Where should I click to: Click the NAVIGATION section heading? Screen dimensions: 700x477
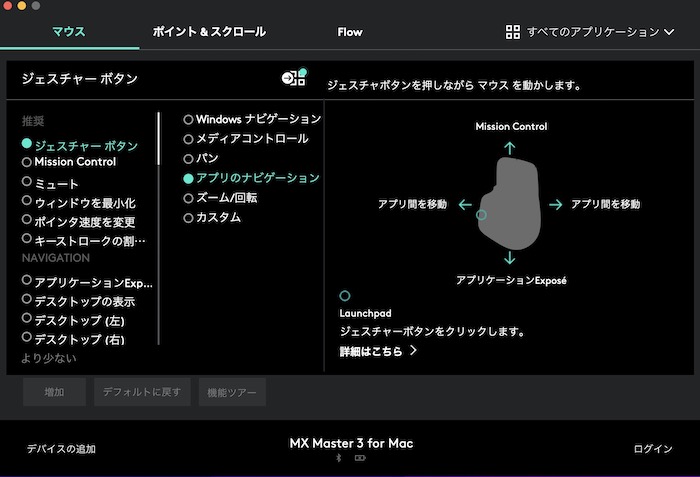[56, 258]
